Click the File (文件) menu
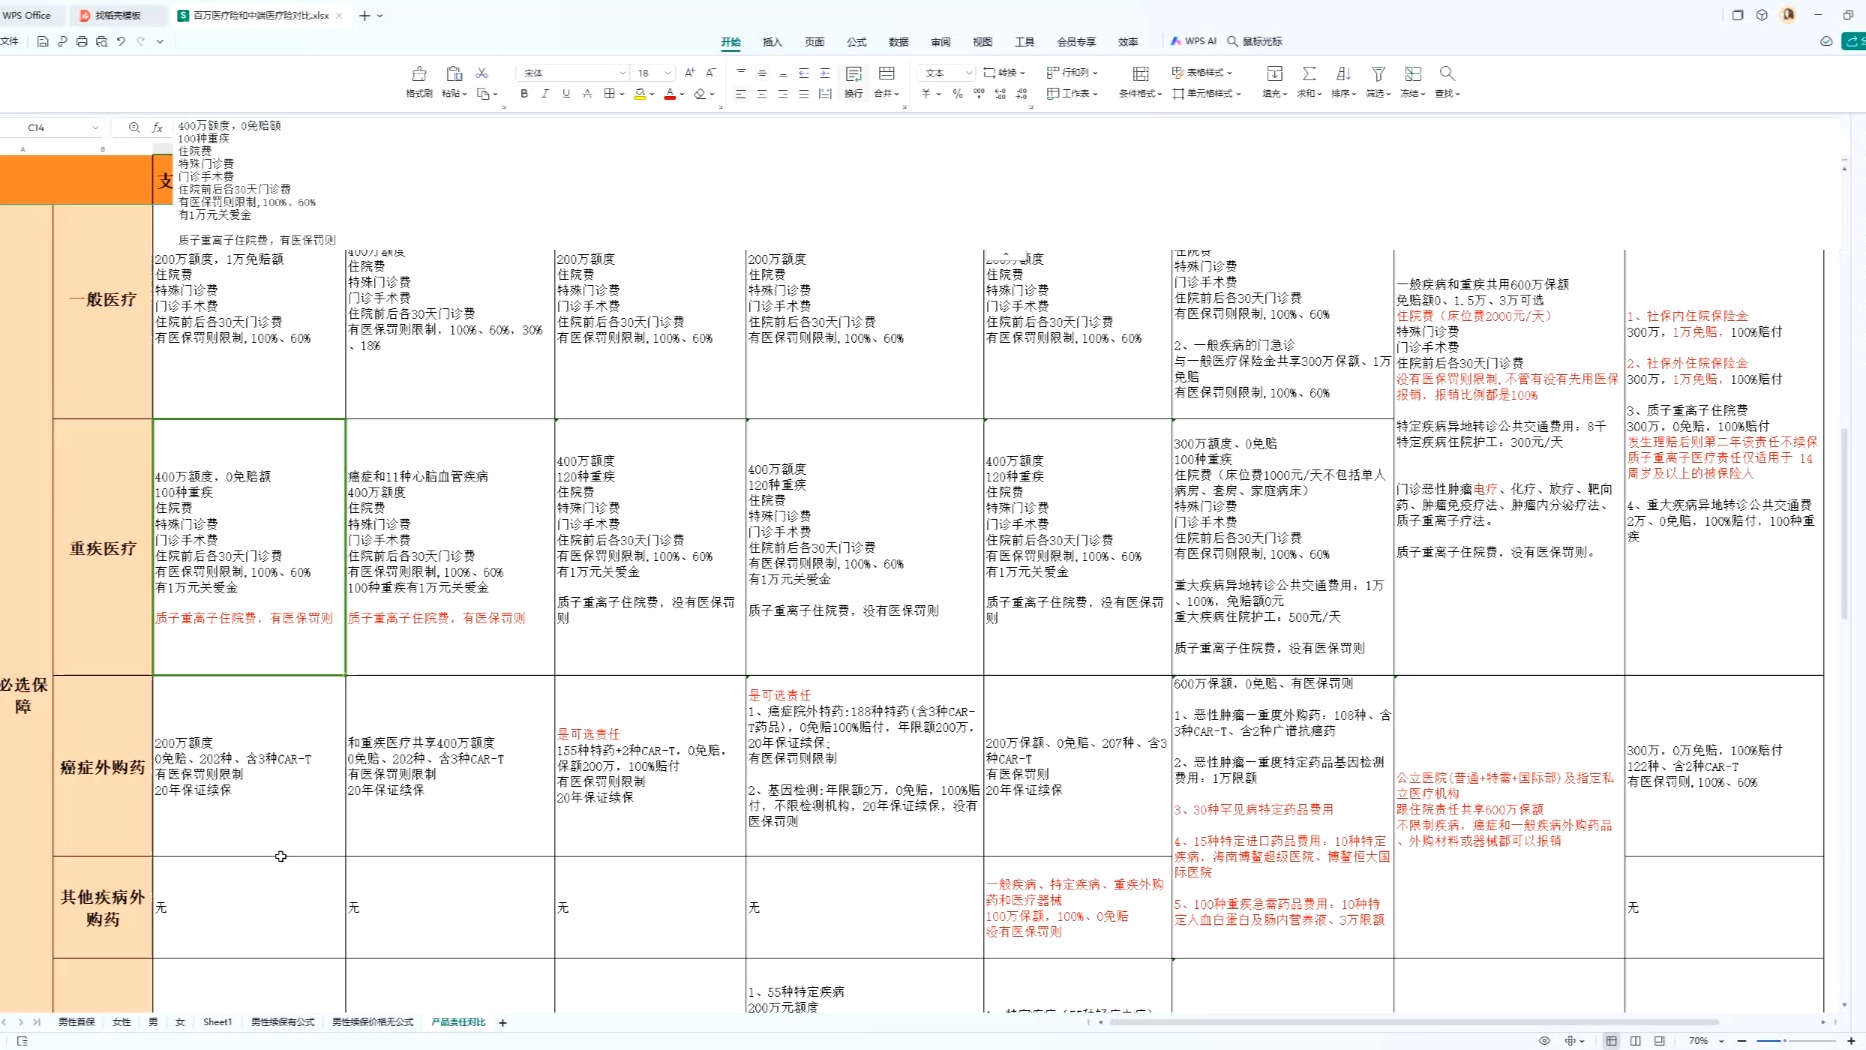The height and width of the screenshot is (1050, 1866). 10,42
